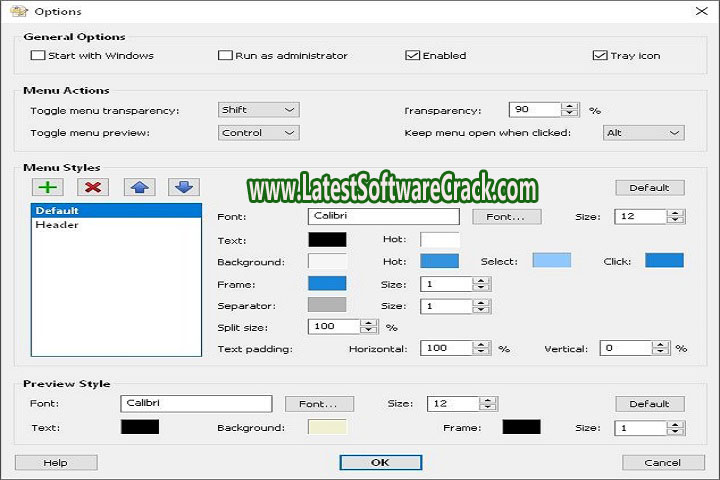Pick the Select color swatch

(552, 260)
